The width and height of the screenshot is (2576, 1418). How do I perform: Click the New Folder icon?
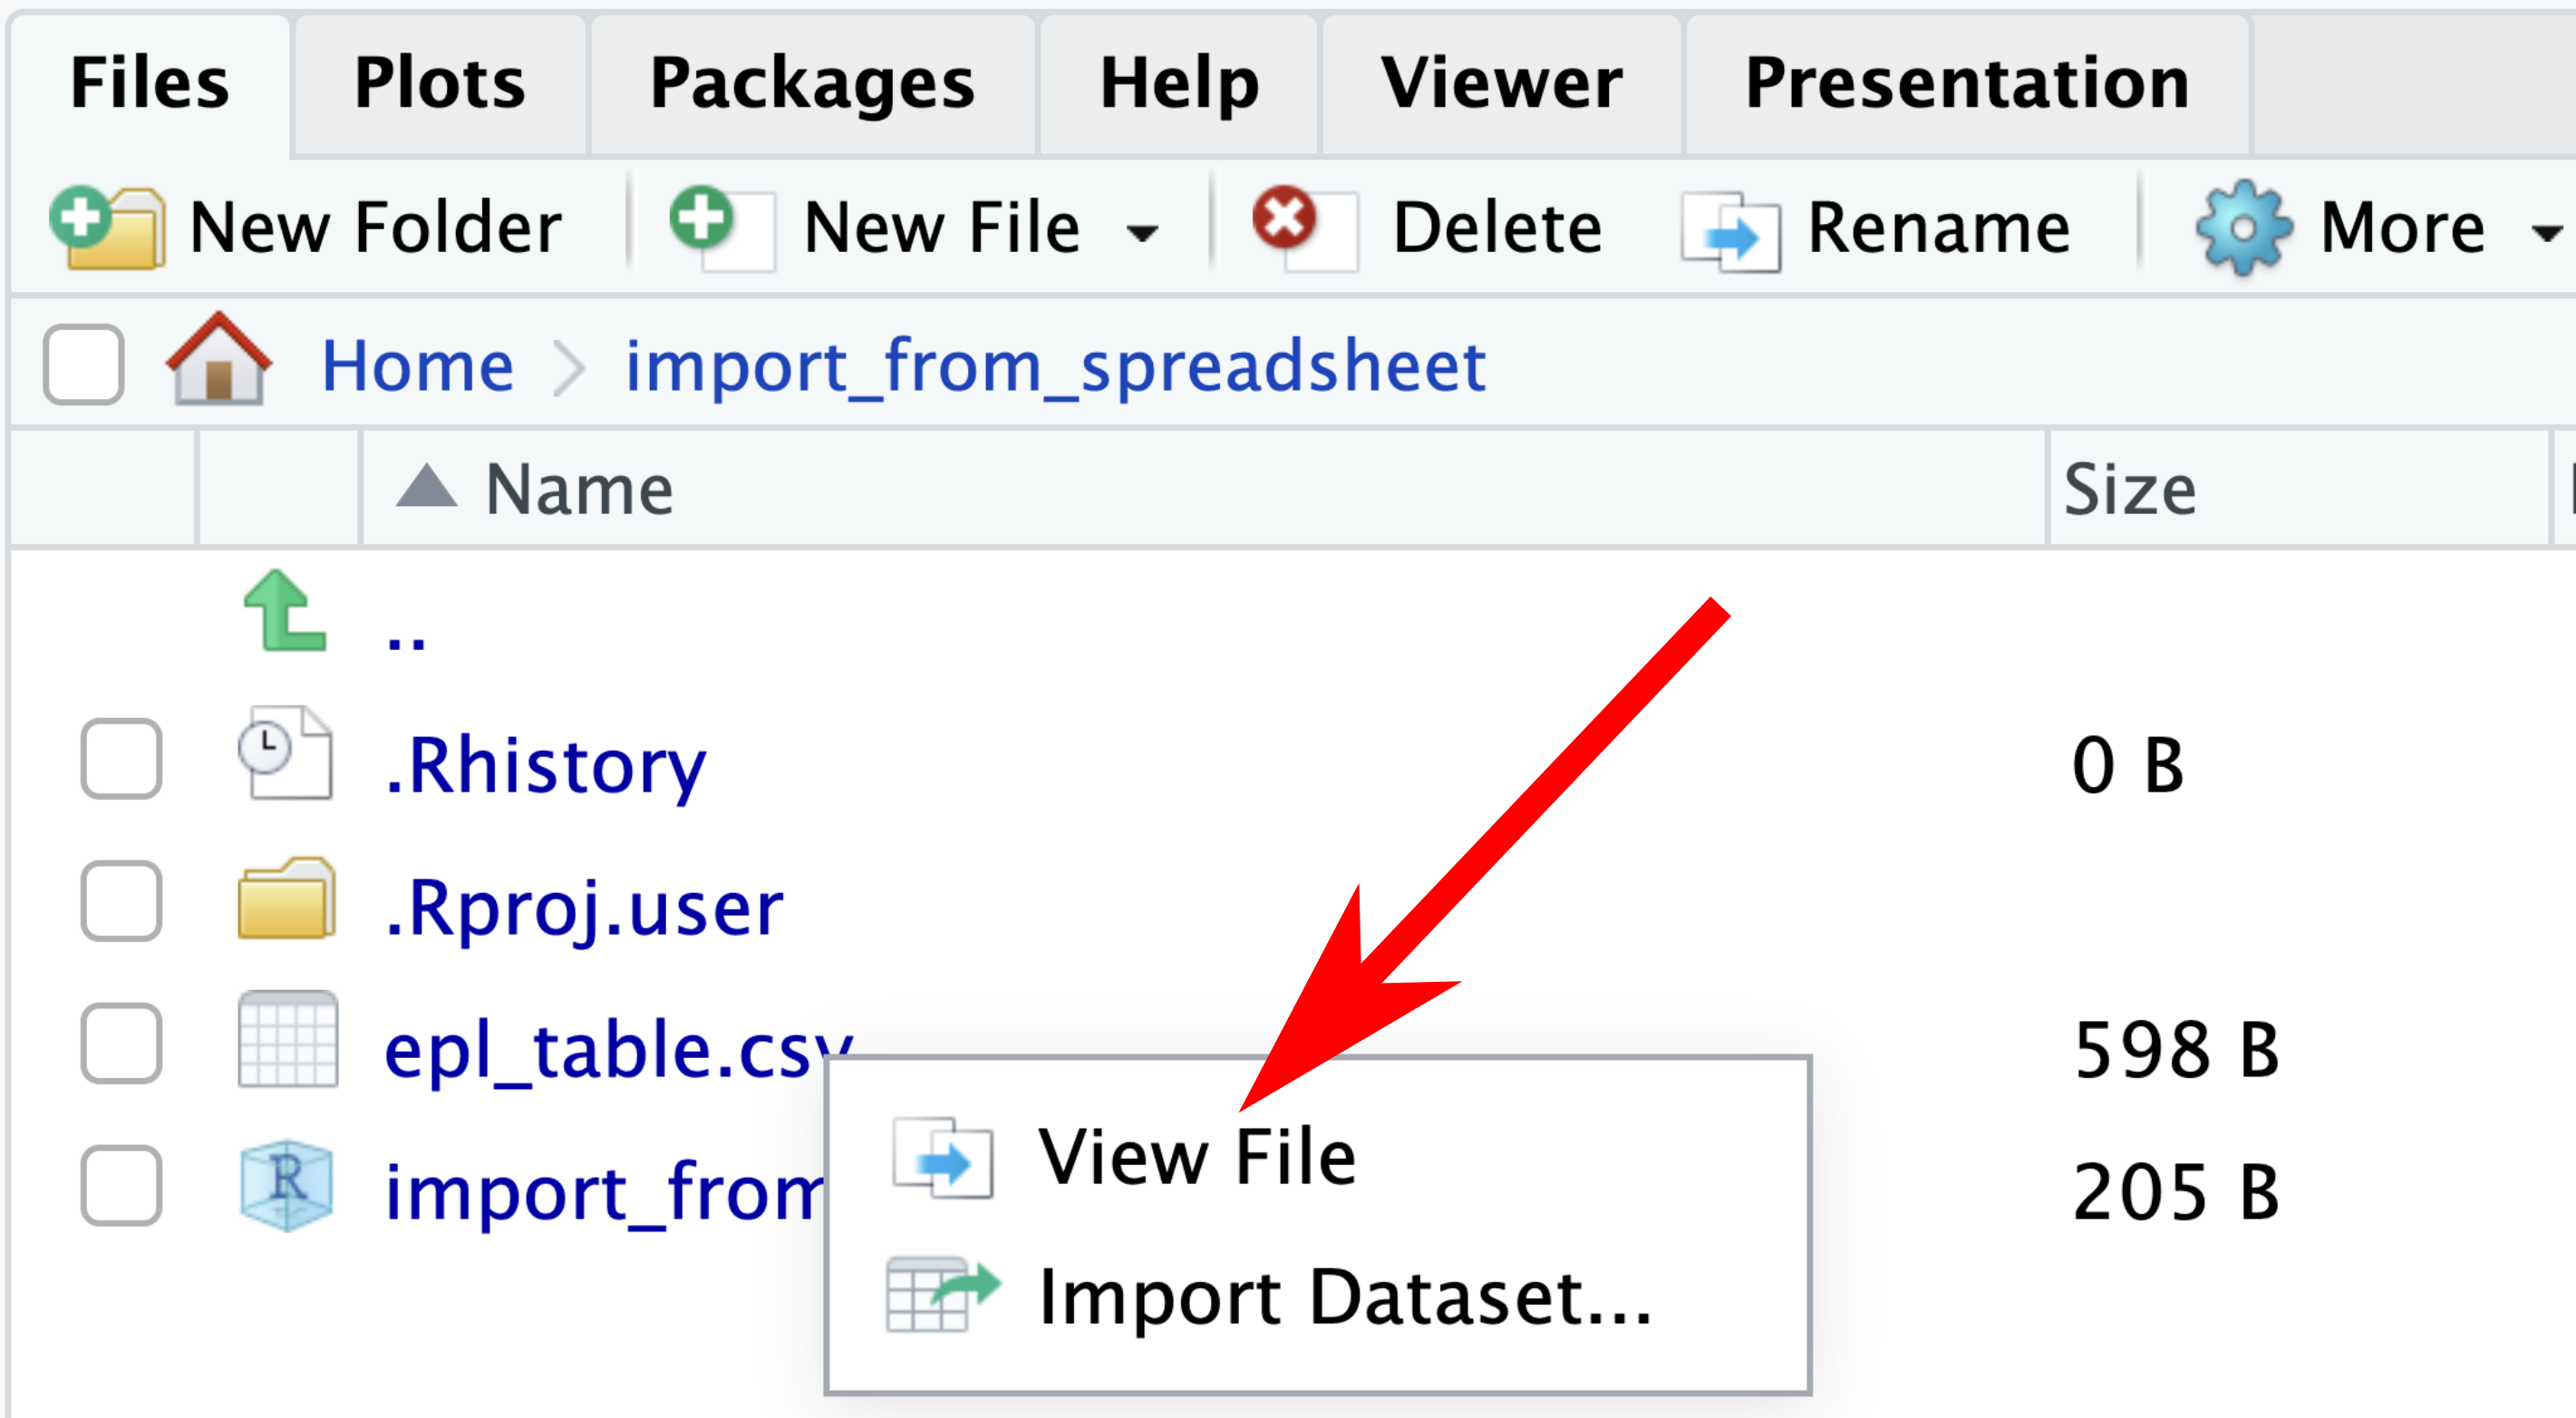point(107,227)
